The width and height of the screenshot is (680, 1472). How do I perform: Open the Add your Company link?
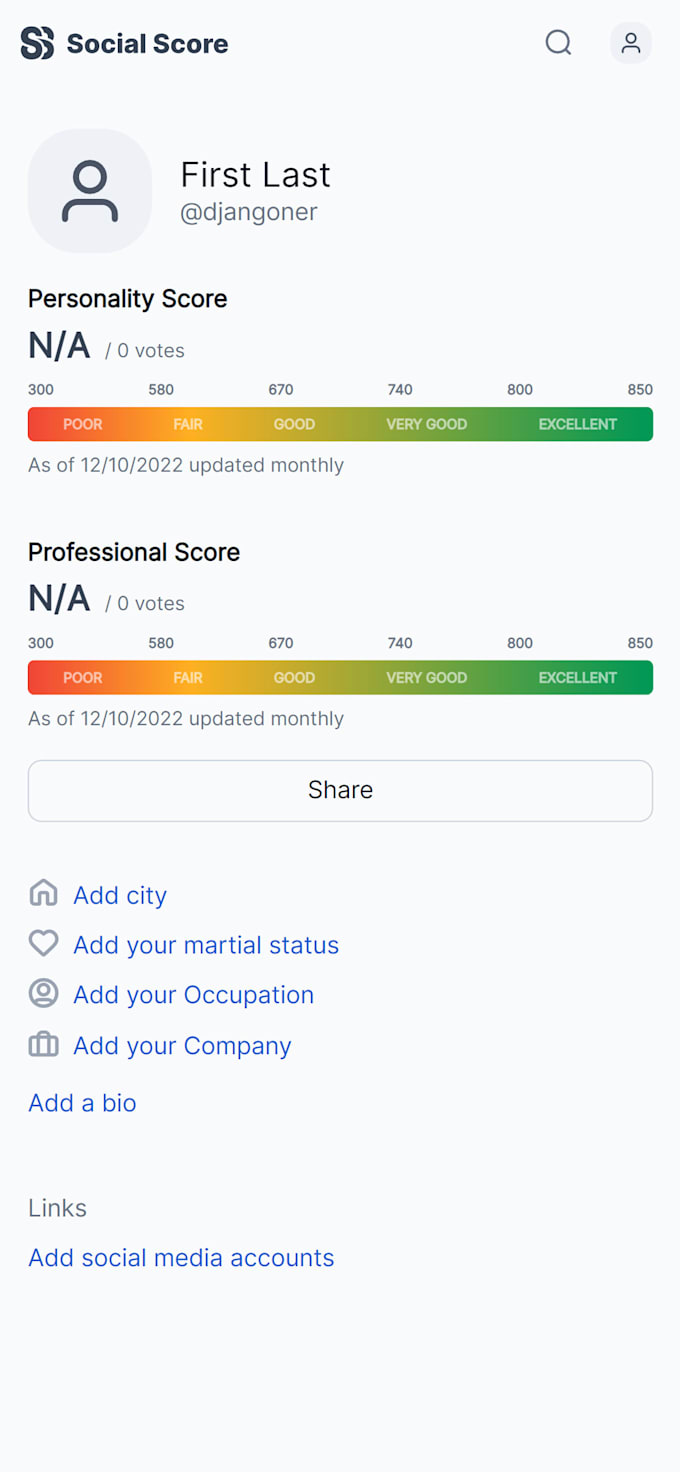(182, 1046)
